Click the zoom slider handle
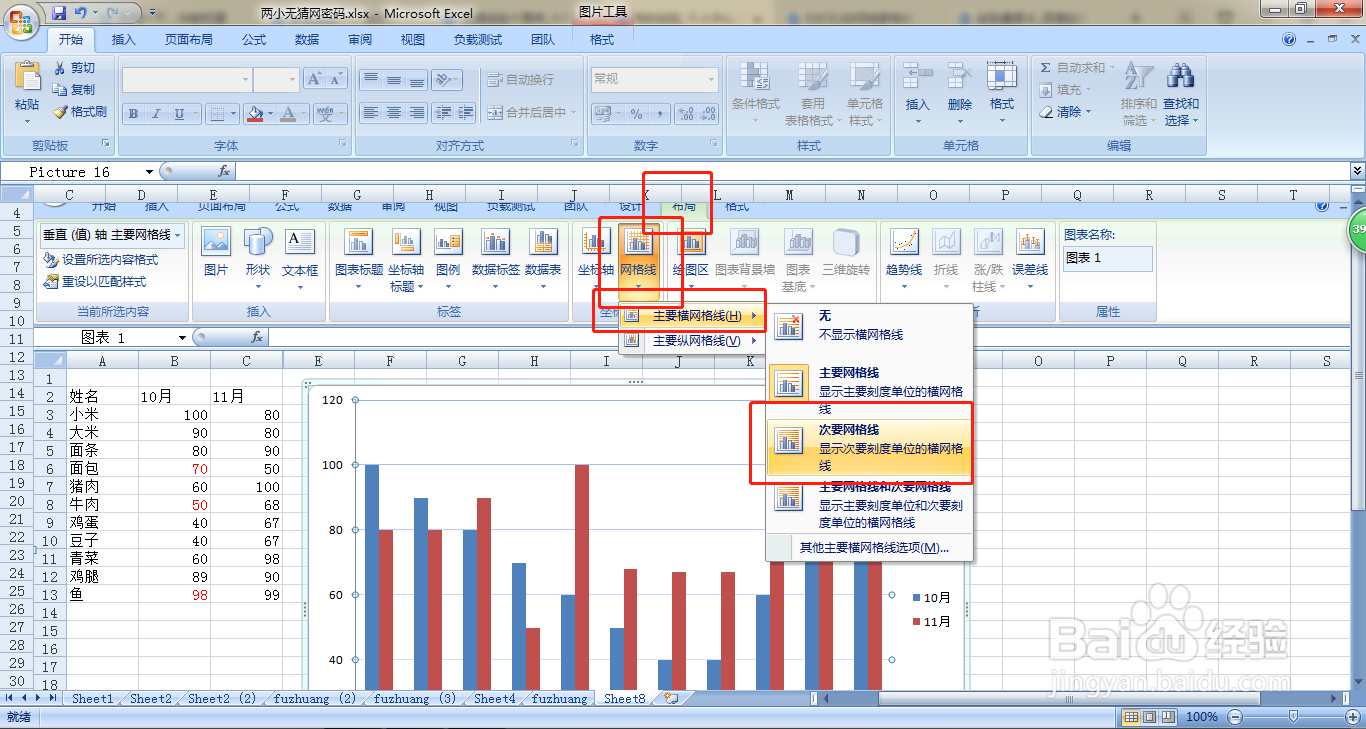The width and height of the screenshot is (1366, 729). pos(1293,716)
